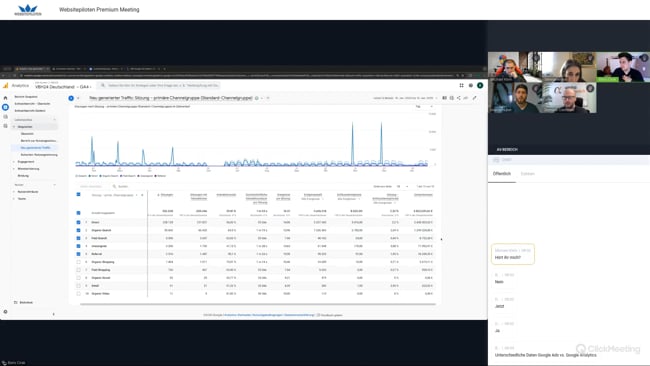The width and height of the screenshot is (650, 366).
Task: Expand the Nutzerattribute section in sidebar
Action: click(14, 192)
